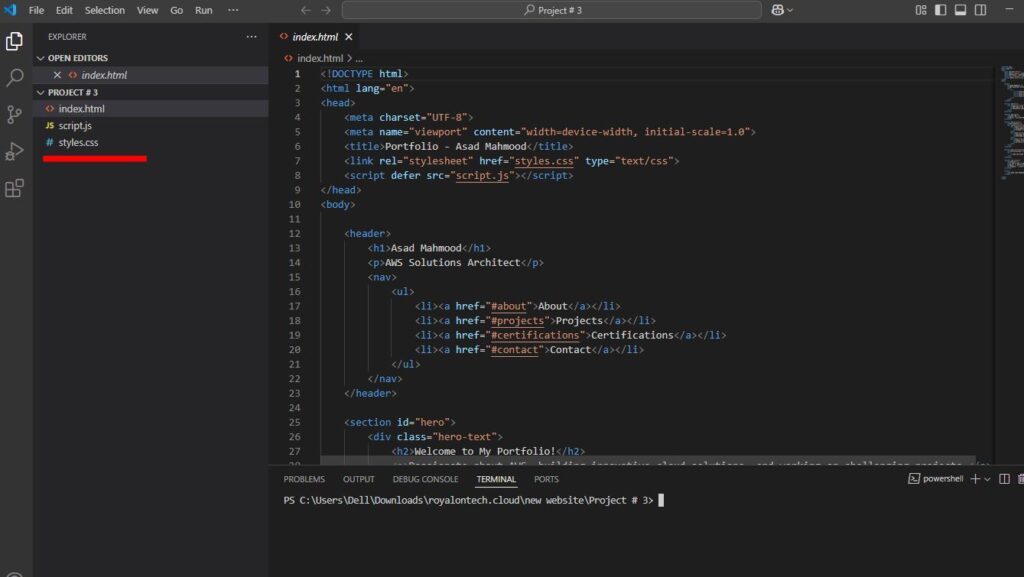Switch to the Output panel tab
Image resolution: width=1024 pixels, height=577 pixels.
point(359,479)
